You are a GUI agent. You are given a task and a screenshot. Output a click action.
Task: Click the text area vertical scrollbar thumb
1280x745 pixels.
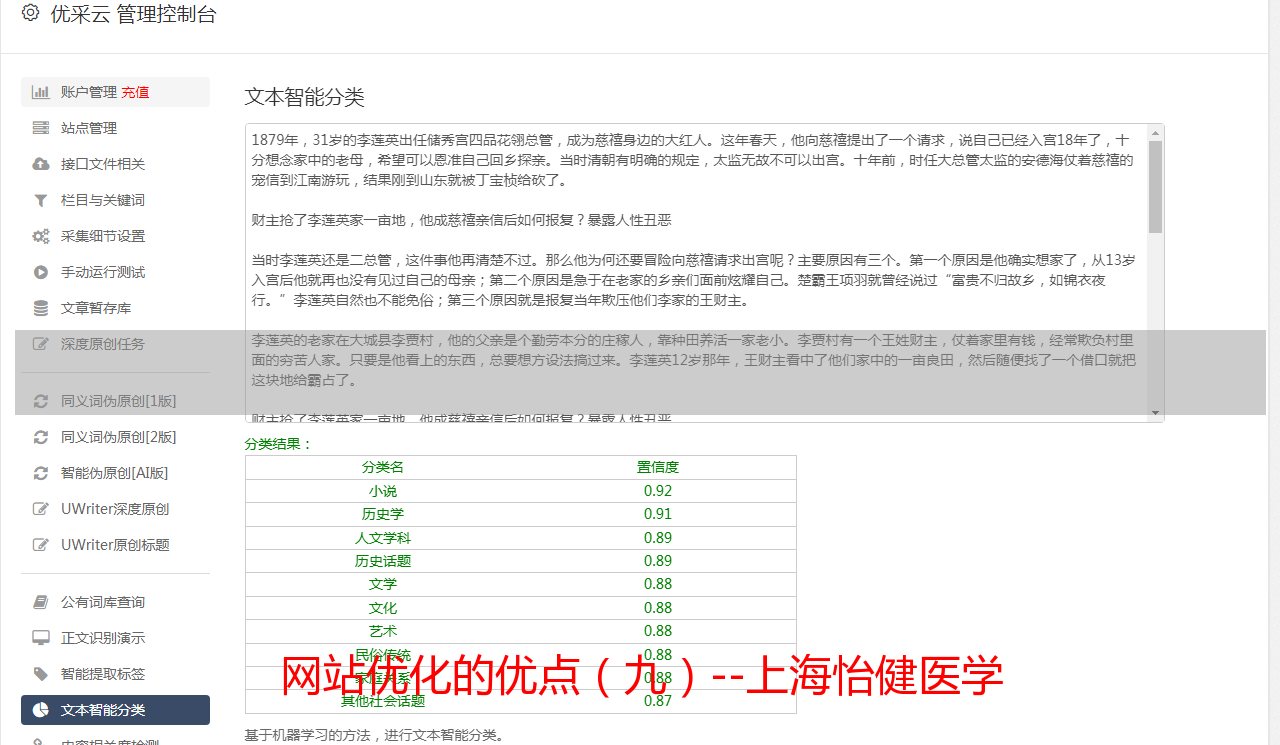[x=1156, y=186]
